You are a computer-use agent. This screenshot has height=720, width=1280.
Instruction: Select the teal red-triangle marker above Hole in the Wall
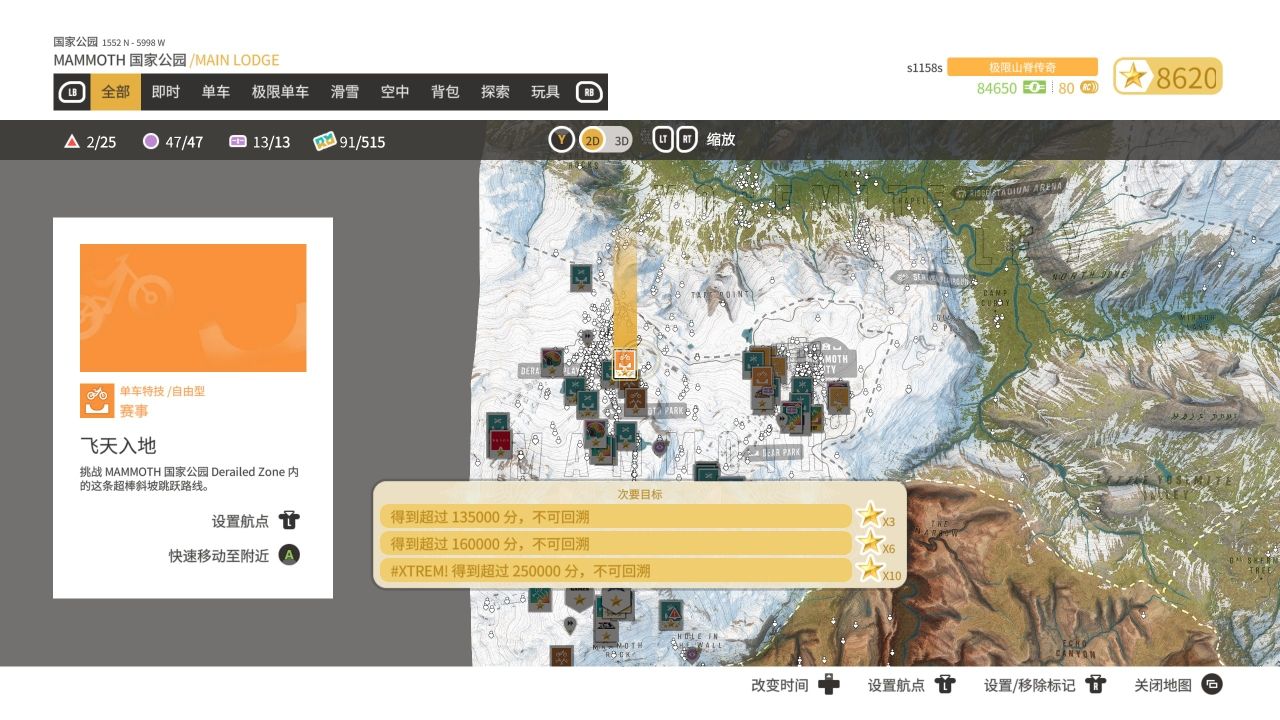pyautogui.click(x=671, y=613)
